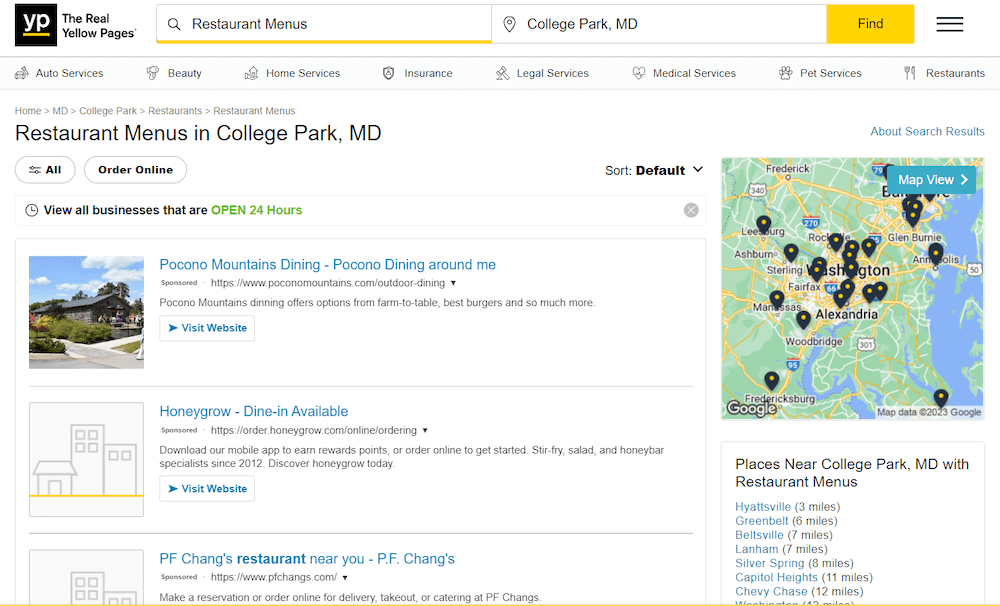Click the Beauty category icon
The height and width of the screenshot is (606, 1000).
point(152,73)
